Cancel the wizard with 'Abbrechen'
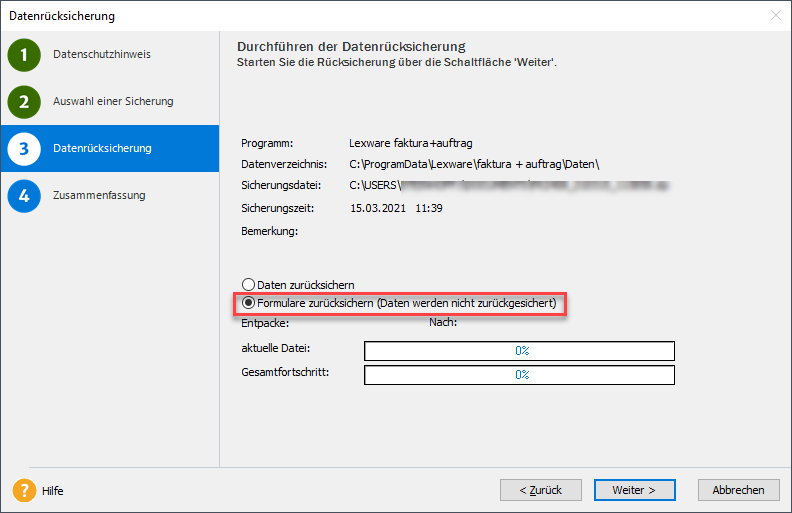Viewport: 792px width, 513px height. coord(739,490)
